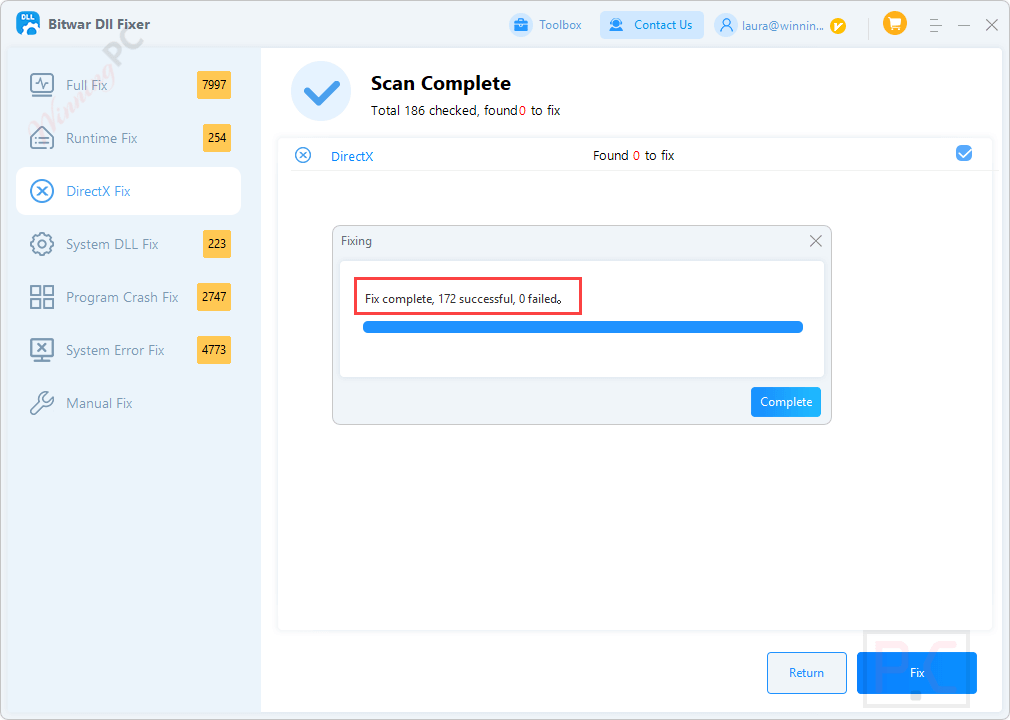Screen dimensions: 1010x720
Task: Open the orange chat feedback icon
Action: (x=895, y=22)
